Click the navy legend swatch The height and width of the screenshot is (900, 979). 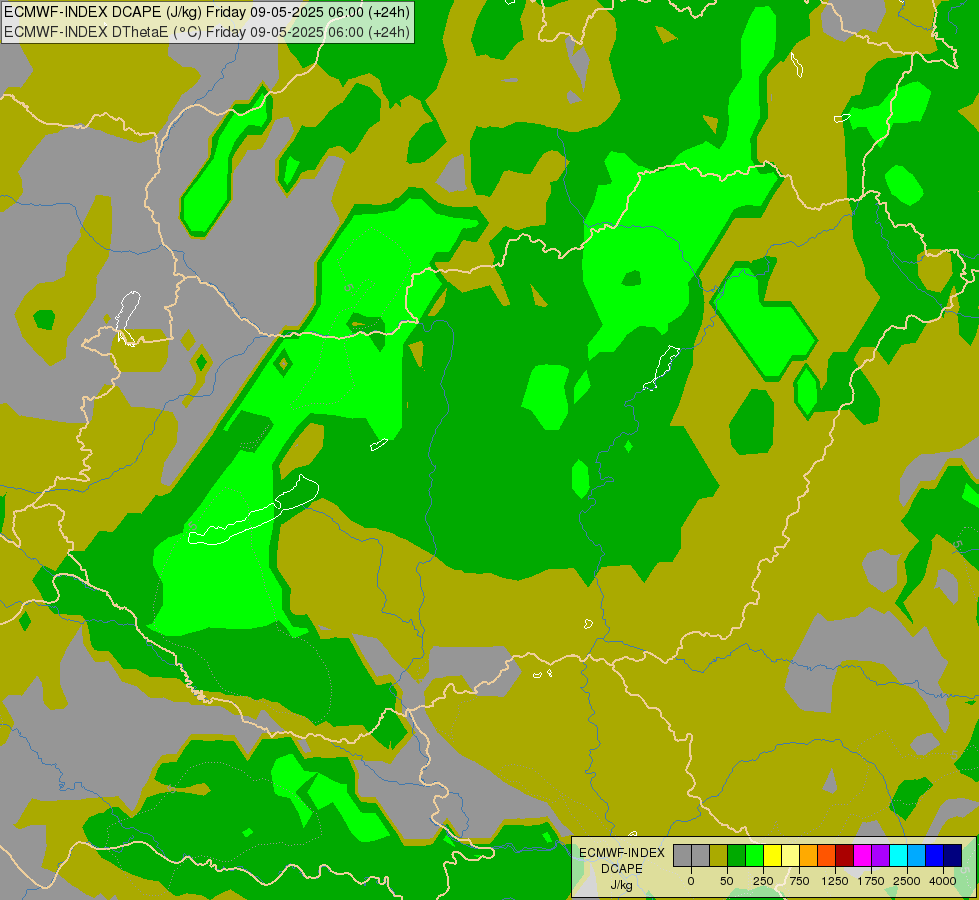pos(952,855)
